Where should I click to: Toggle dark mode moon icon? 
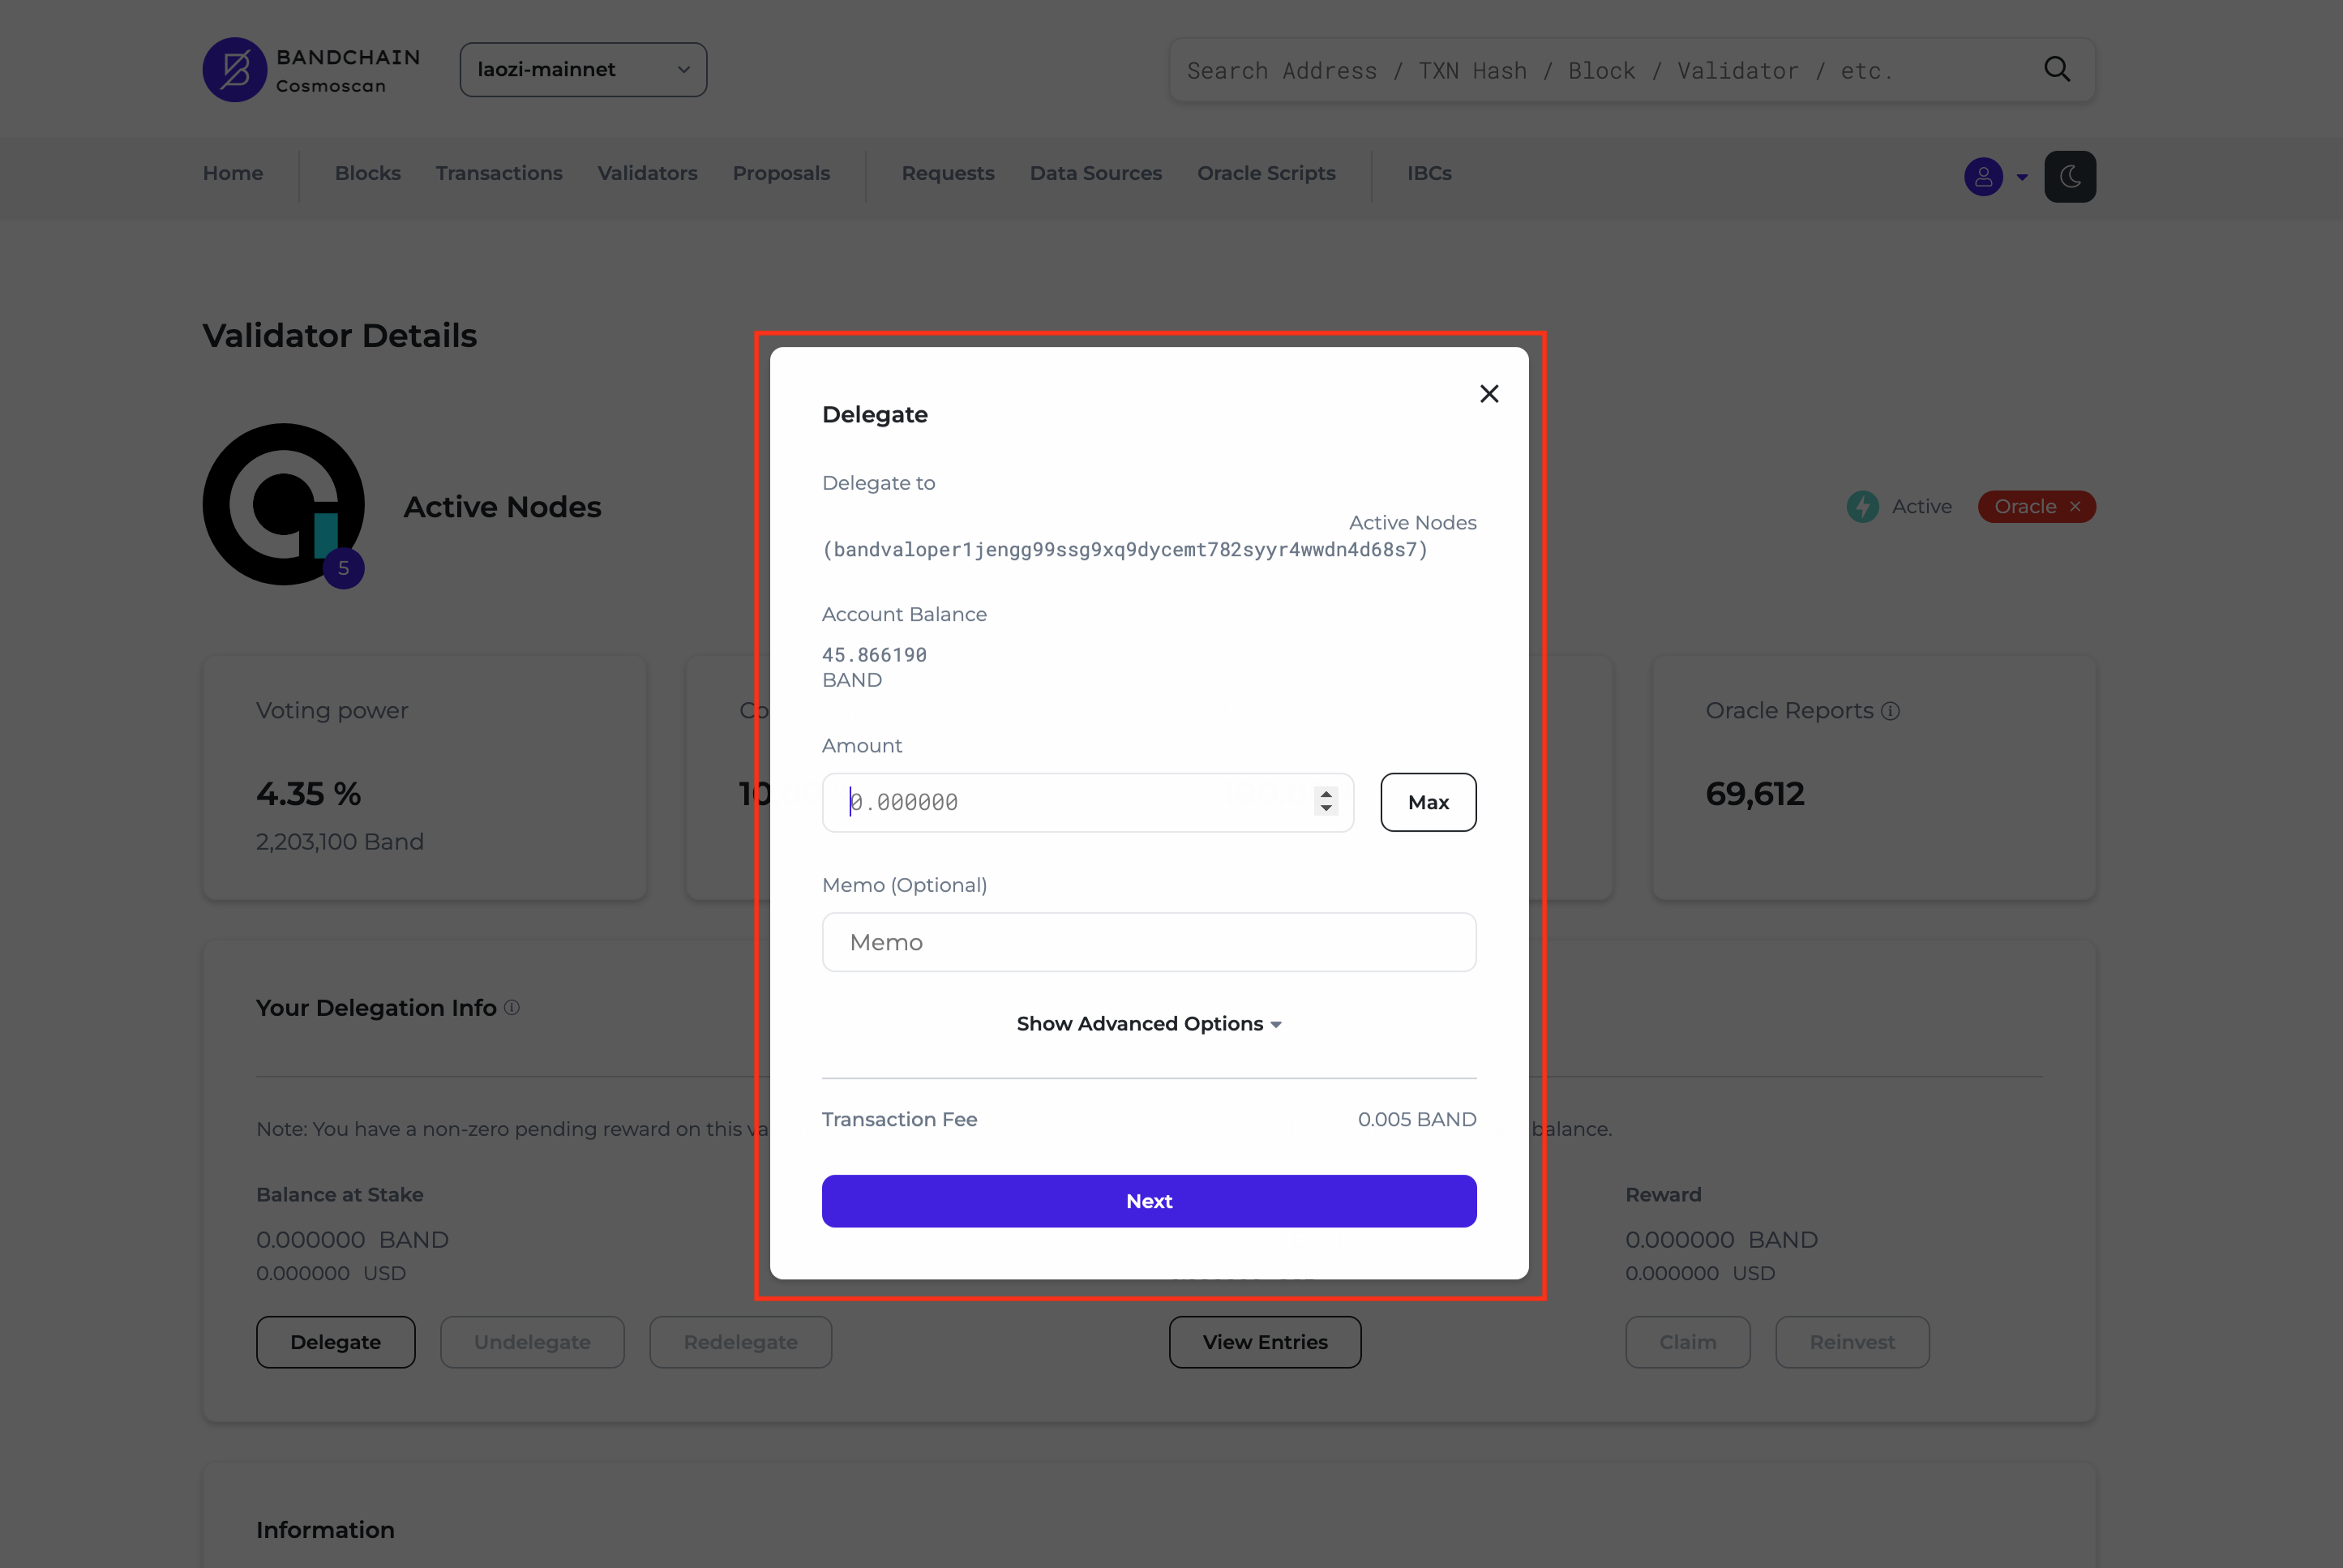click(x=2070, y=177)
